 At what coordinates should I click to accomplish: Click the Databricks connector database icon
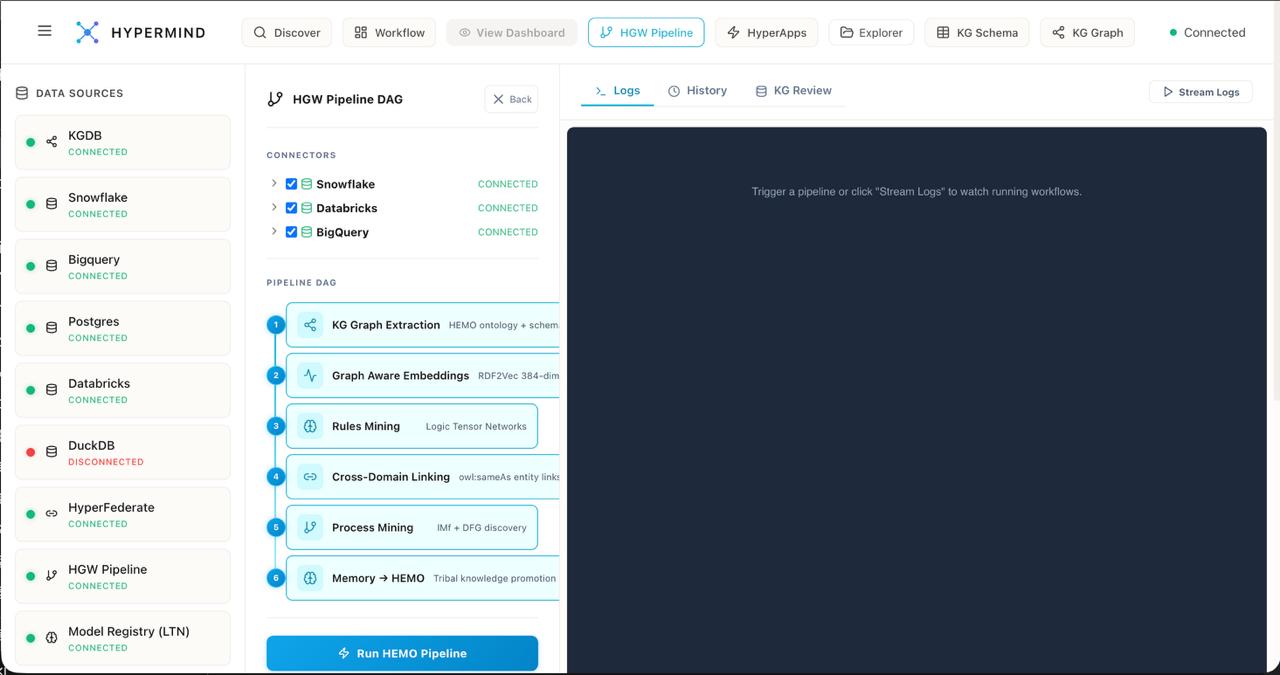[307, 208]
